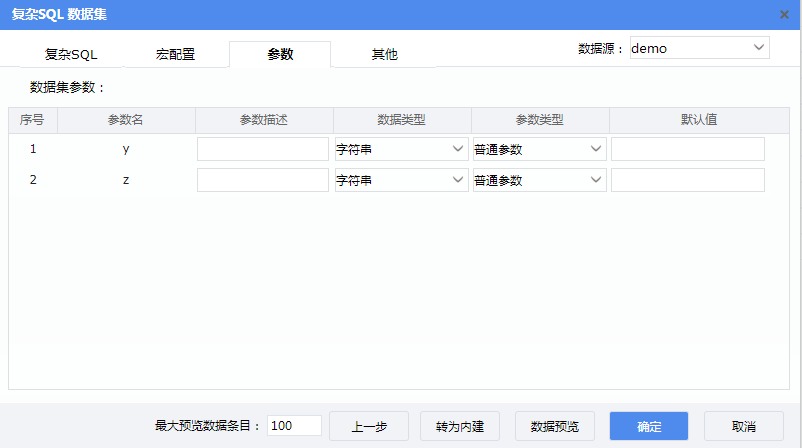This screenshot has height=448, width=802.
Task: Focus 默认值 field for parameter y
Action: pyautogui.click(x=688, y=150)
